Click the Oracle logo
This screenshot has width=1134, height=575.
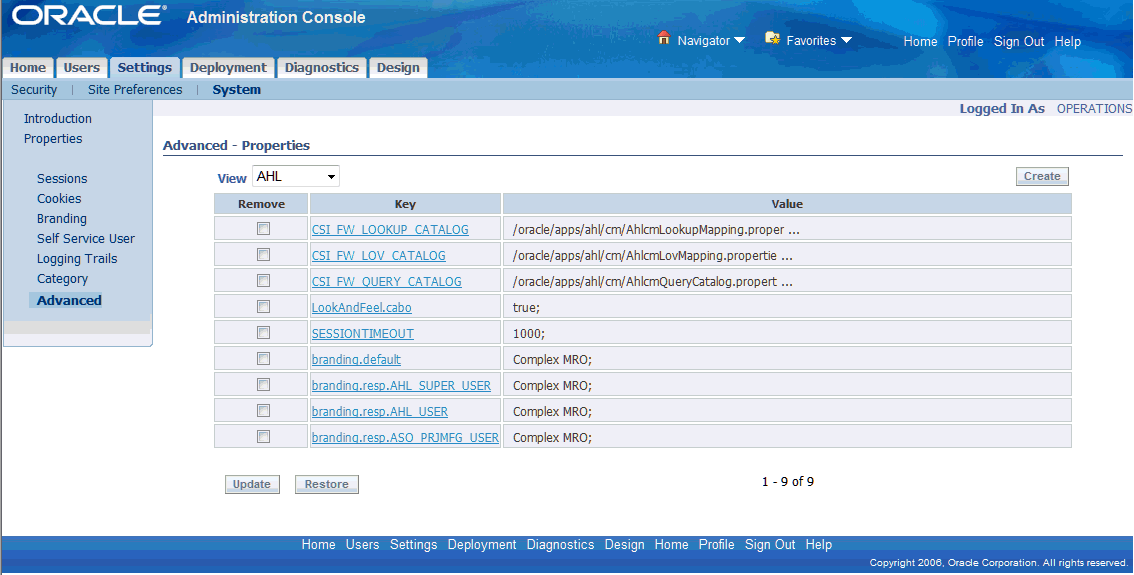coord(89,16)
